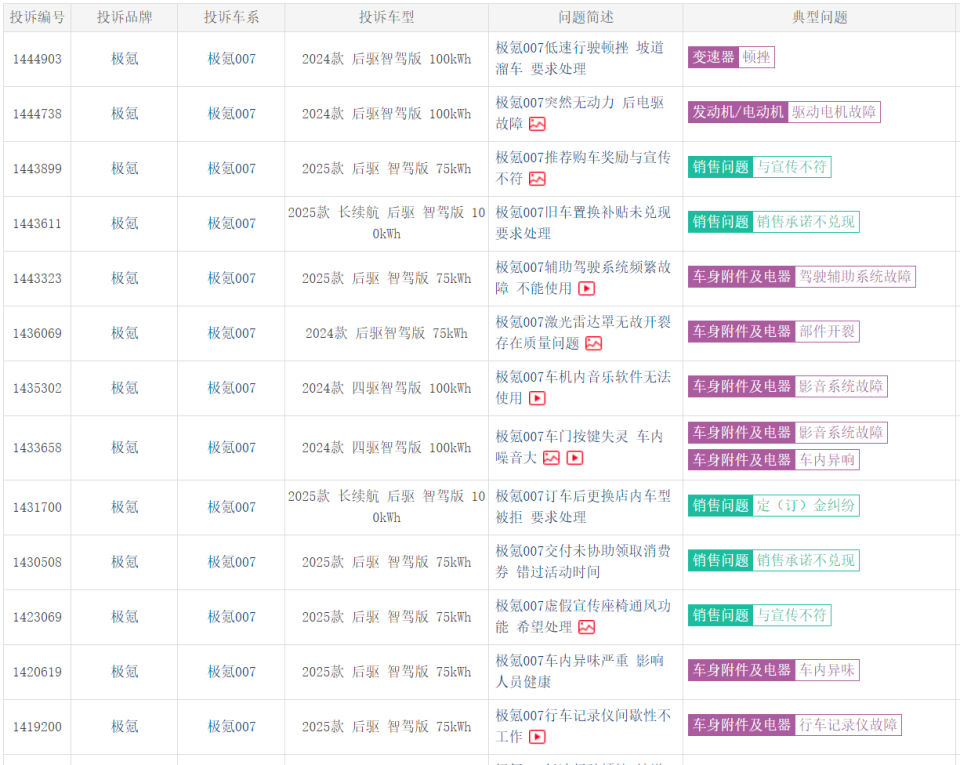Open complaint summary 极氪007激光雷达罩无故开裂
This screenshot has height=765, width=960.
tap(583, 332)
